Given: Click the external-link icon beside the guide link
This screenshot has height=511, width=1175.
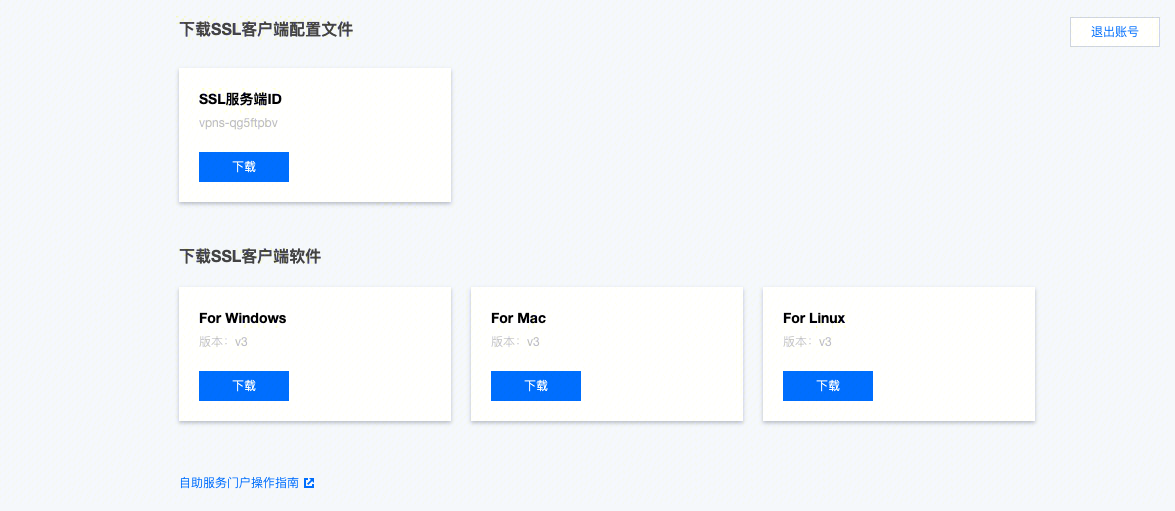Looking at the screenshot, I should click(309, 483).
